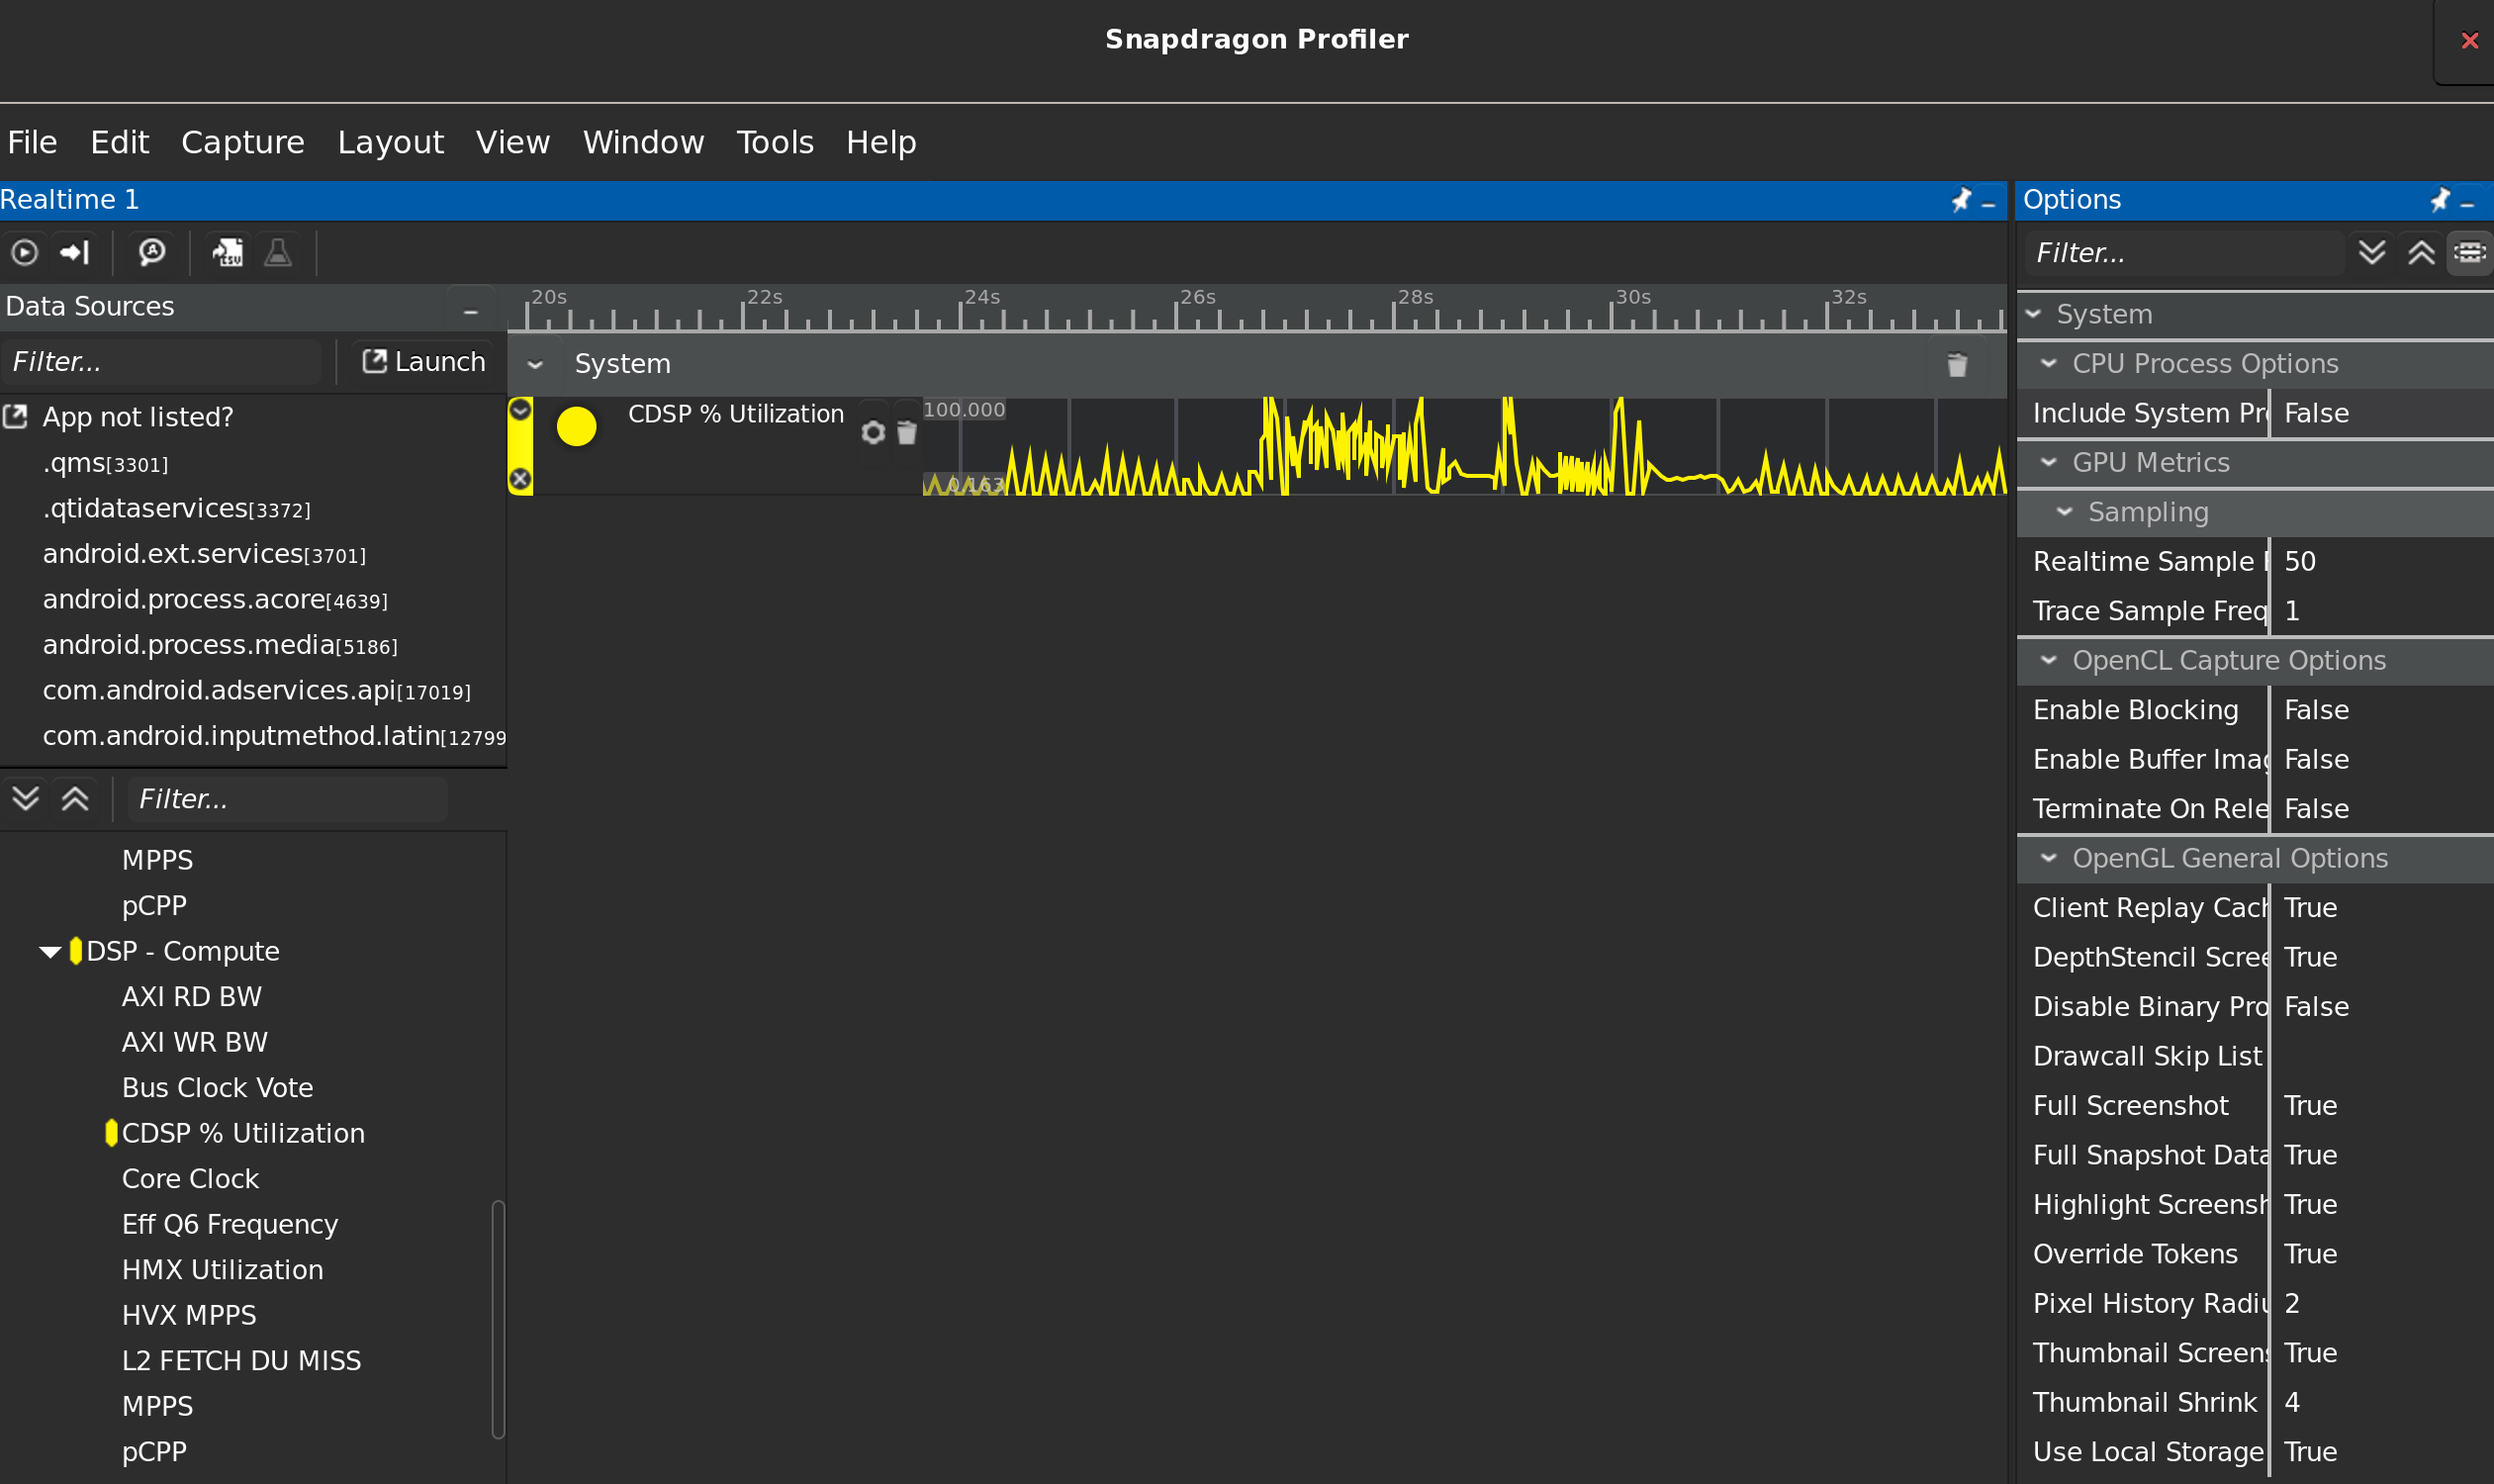
Task: Open CDSP % Utilization gear settings
Action: point(873,432)
